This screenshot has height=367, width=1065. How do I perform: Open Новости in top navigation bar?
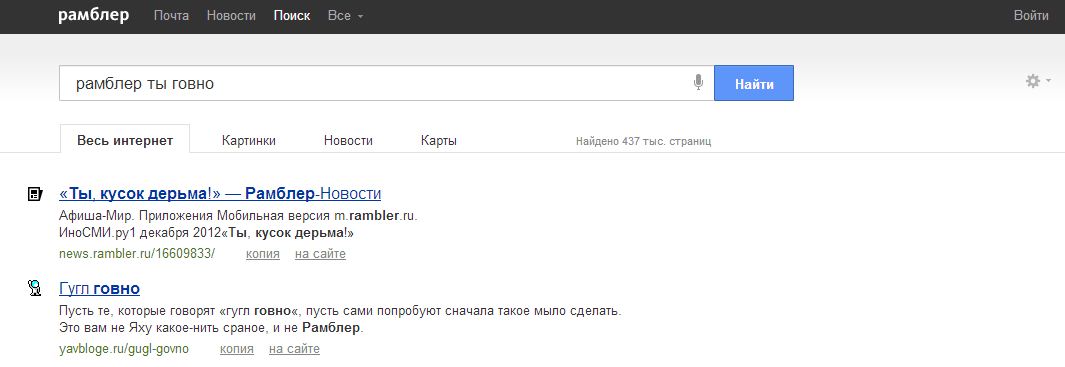(231, 16)
